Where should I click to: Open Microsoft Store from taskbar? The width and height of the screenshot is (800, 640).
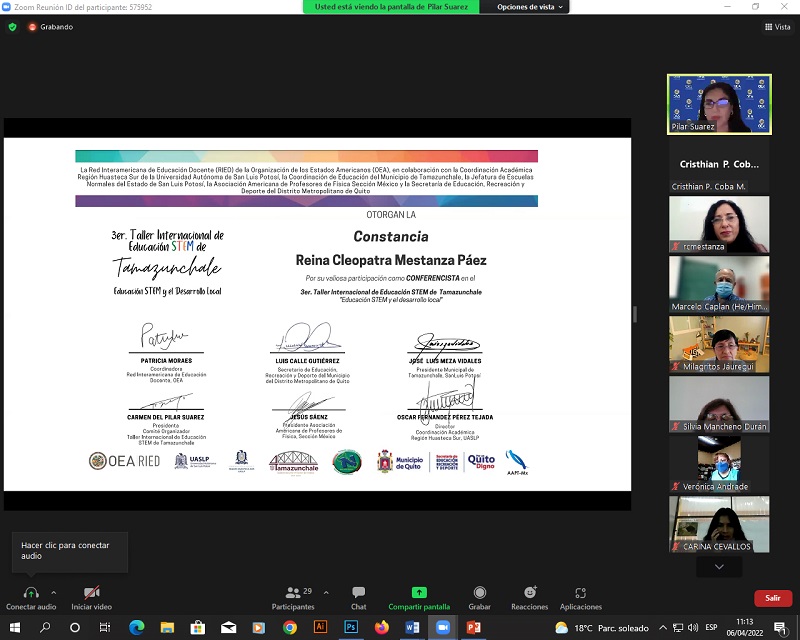click(197, 627)
